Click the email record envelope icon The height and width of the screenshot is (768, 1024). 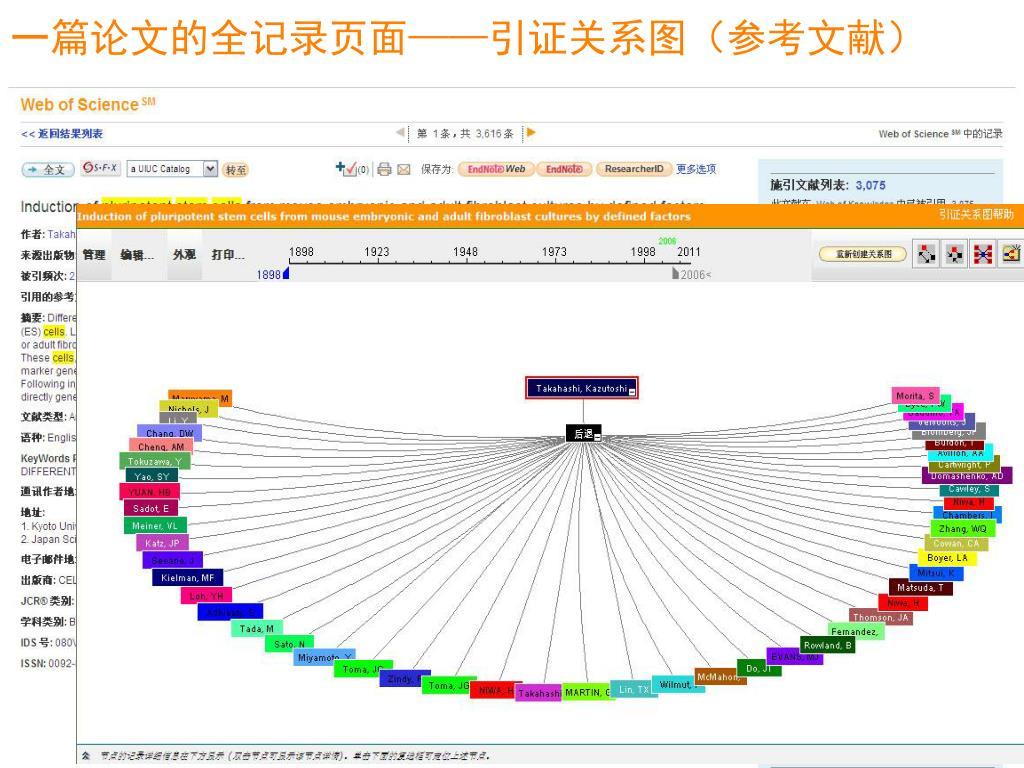coord(404,170)
